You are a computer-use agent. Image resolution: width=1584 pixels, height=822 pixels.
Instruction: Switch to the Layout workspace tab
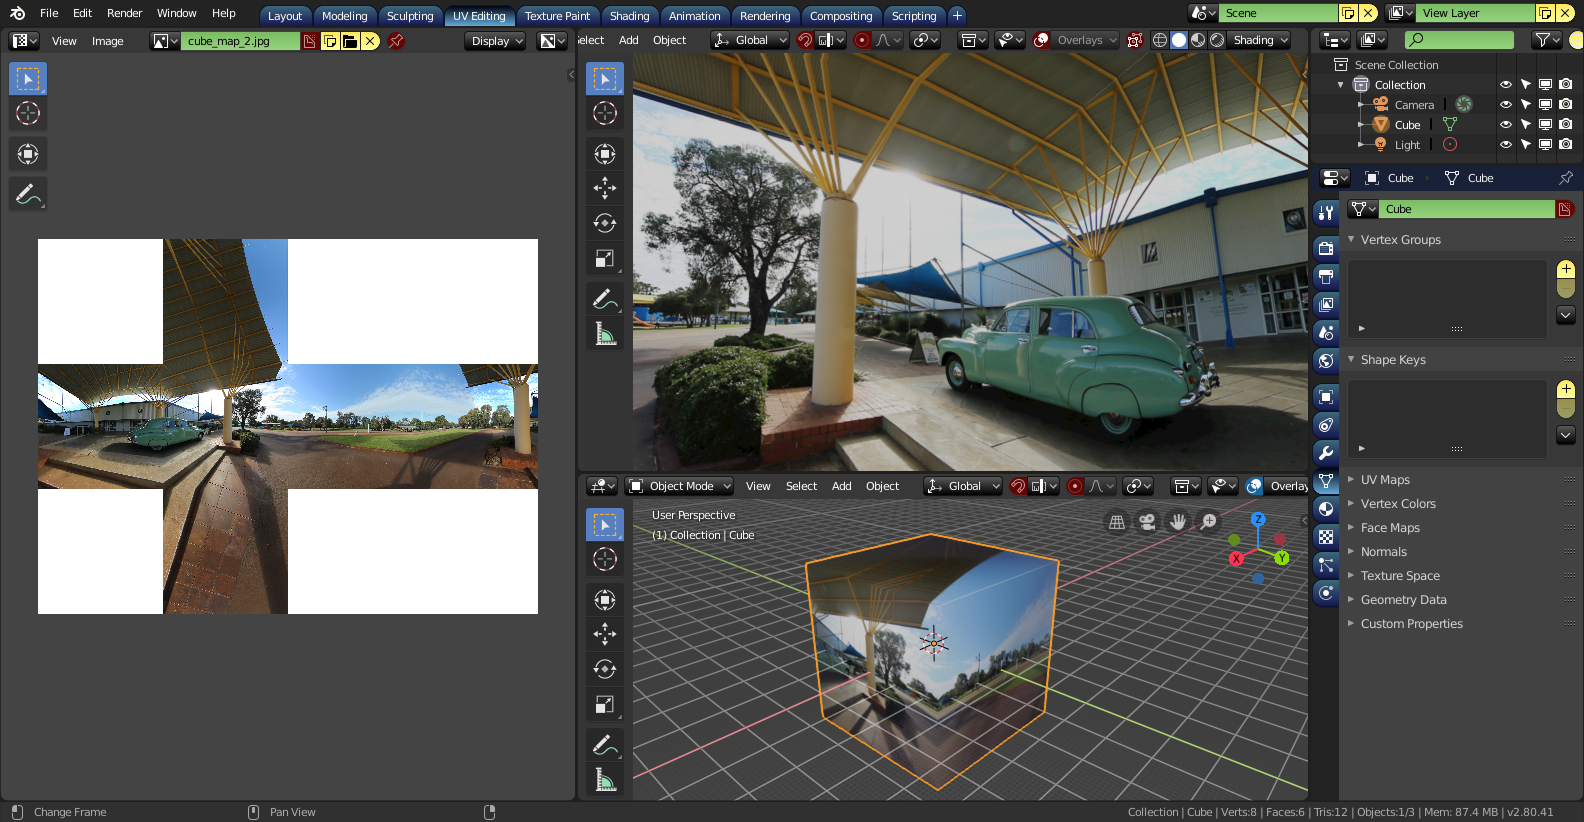(x=285, y=16)
